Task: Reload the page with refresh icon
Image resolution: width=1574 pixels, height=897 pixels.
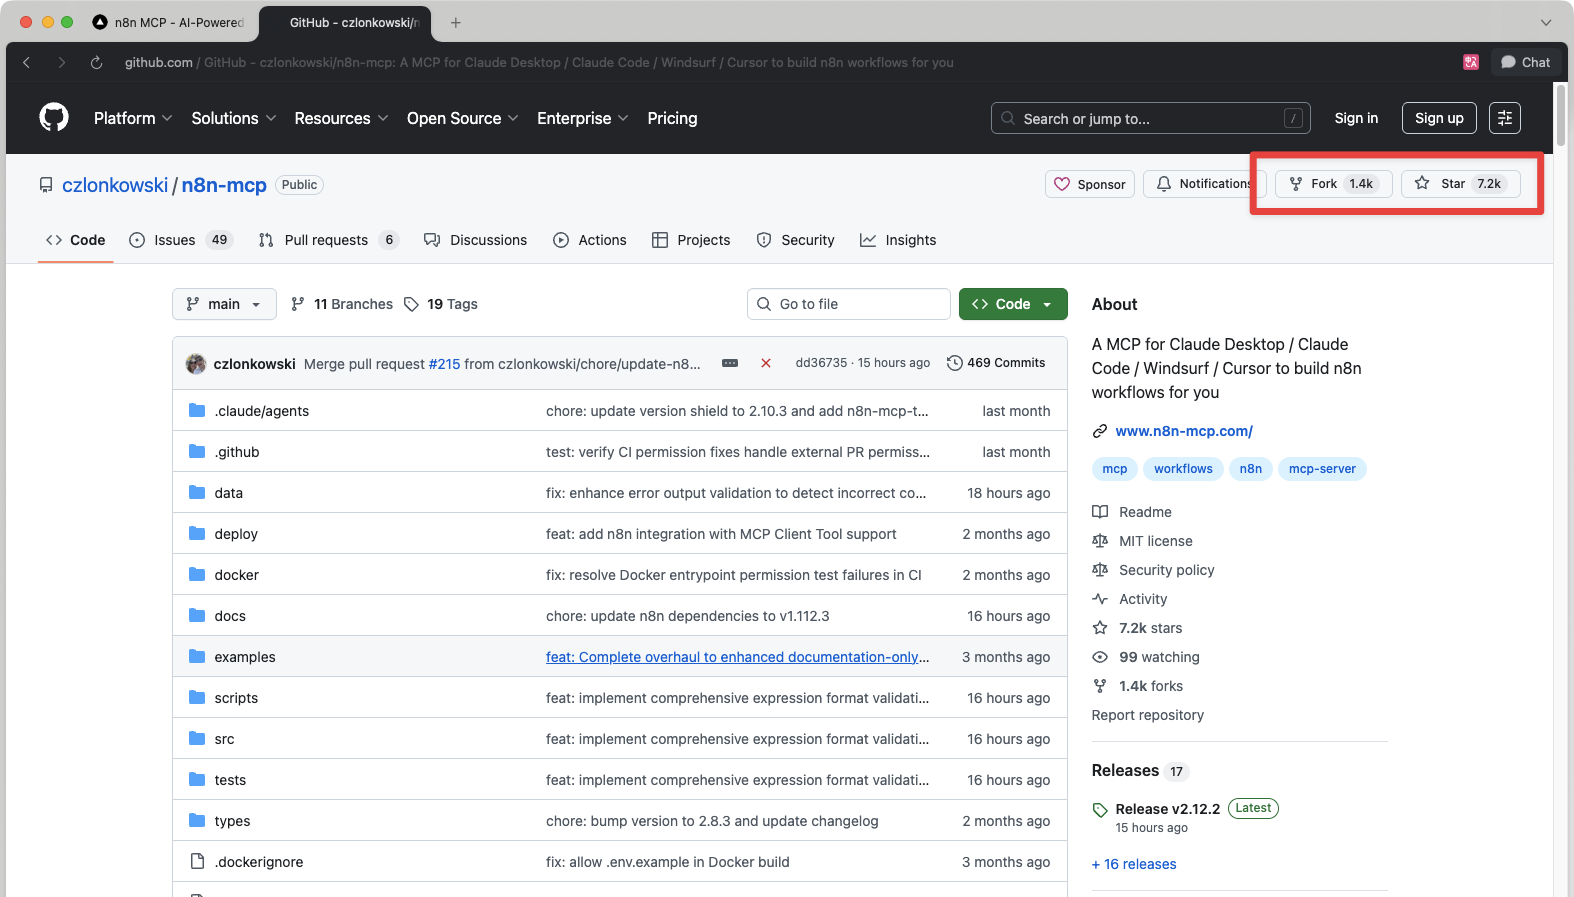Action: tap(96, 62)
